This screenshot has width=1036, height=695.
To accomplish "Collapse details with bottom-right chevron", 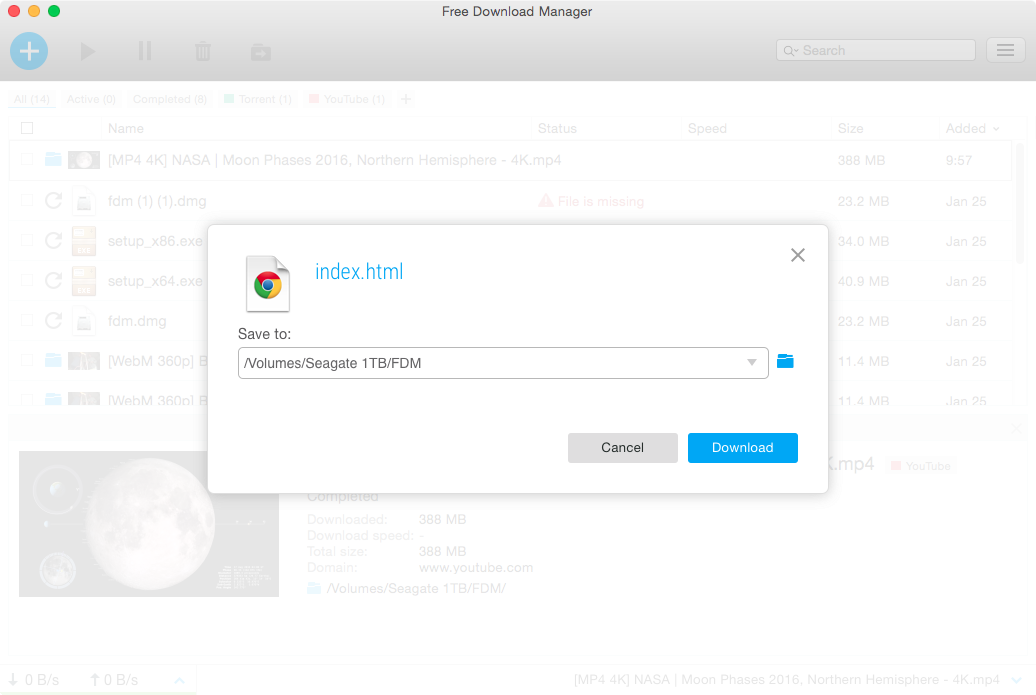I will pos(1017,680).
